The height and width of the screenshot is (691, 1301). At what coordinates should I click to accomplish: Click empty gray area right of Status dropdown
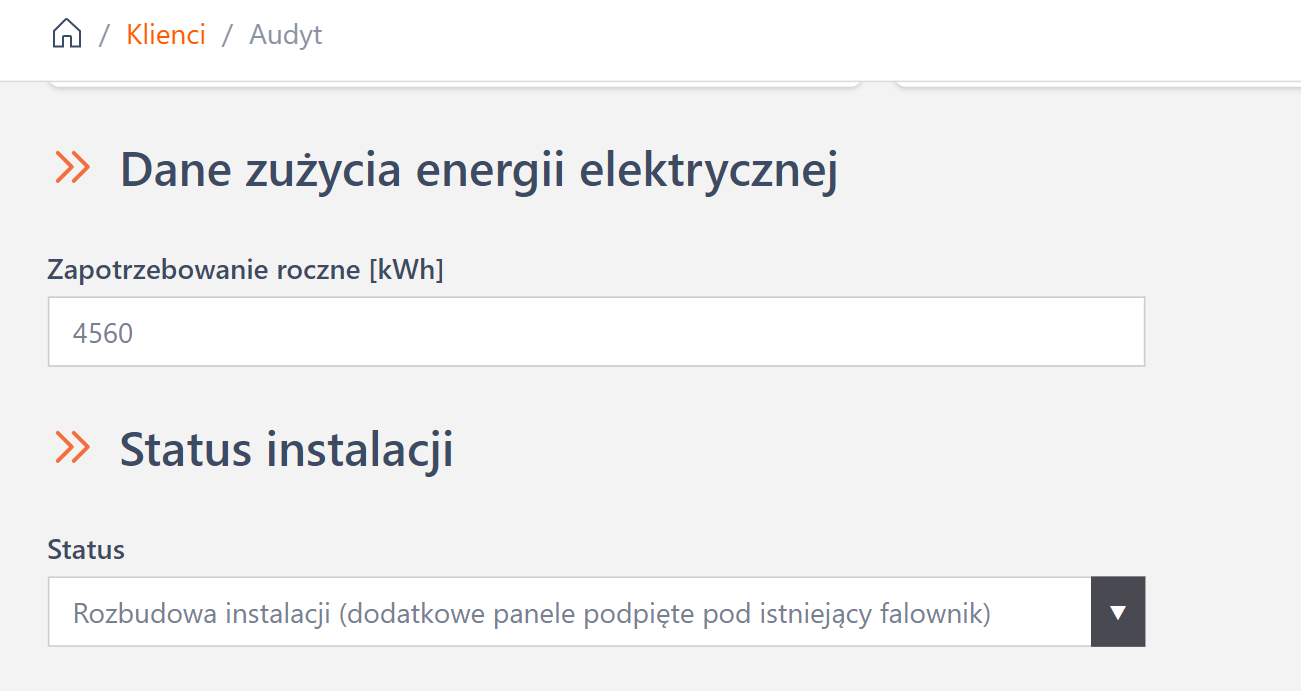point(1222,612)
